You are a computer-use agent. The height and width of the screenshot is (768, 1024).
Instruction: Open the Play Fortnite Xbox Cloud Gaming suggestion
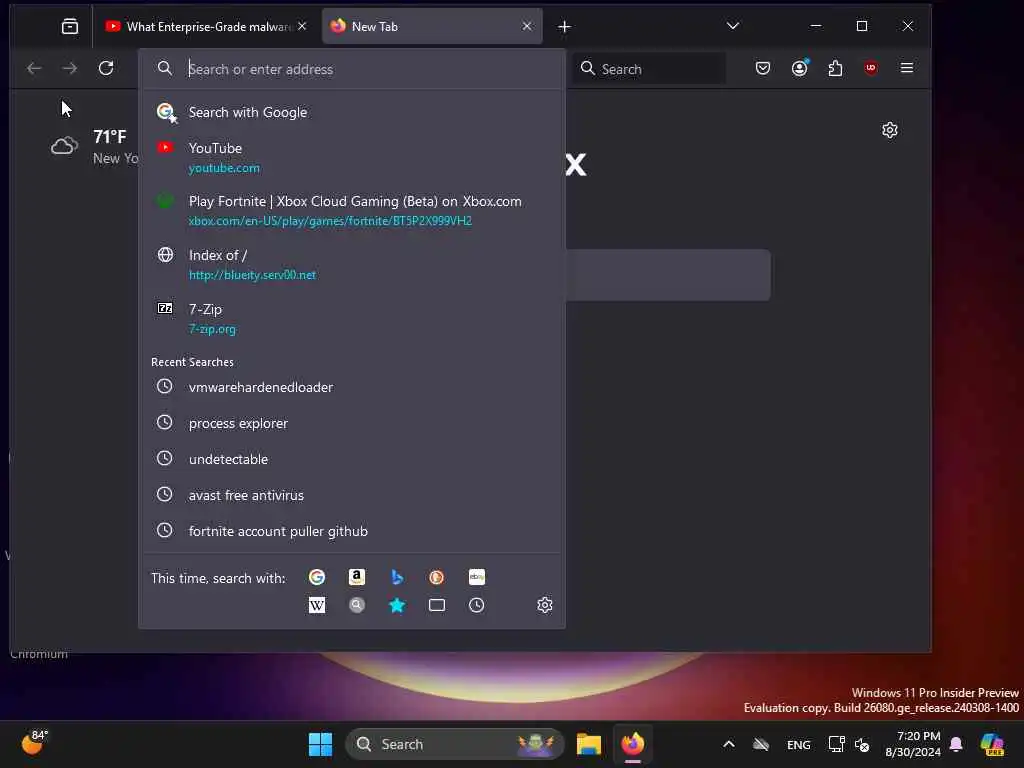pyautogui.click(x=352, y=210)
